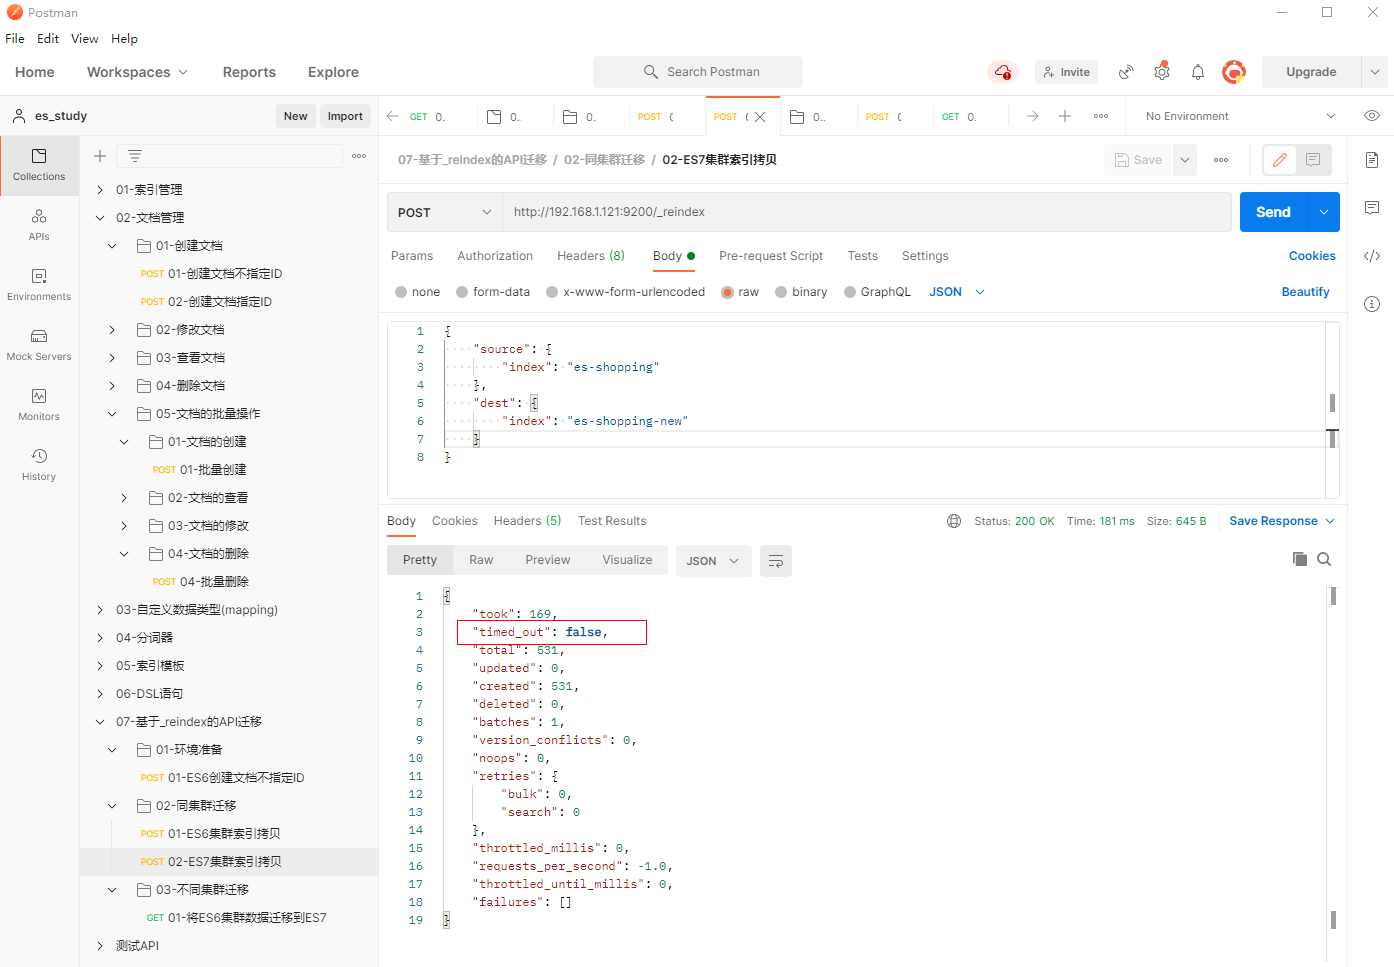The image size is (1394, 967).
Task: Open the settings gear icon in header
Action: 1162,72
